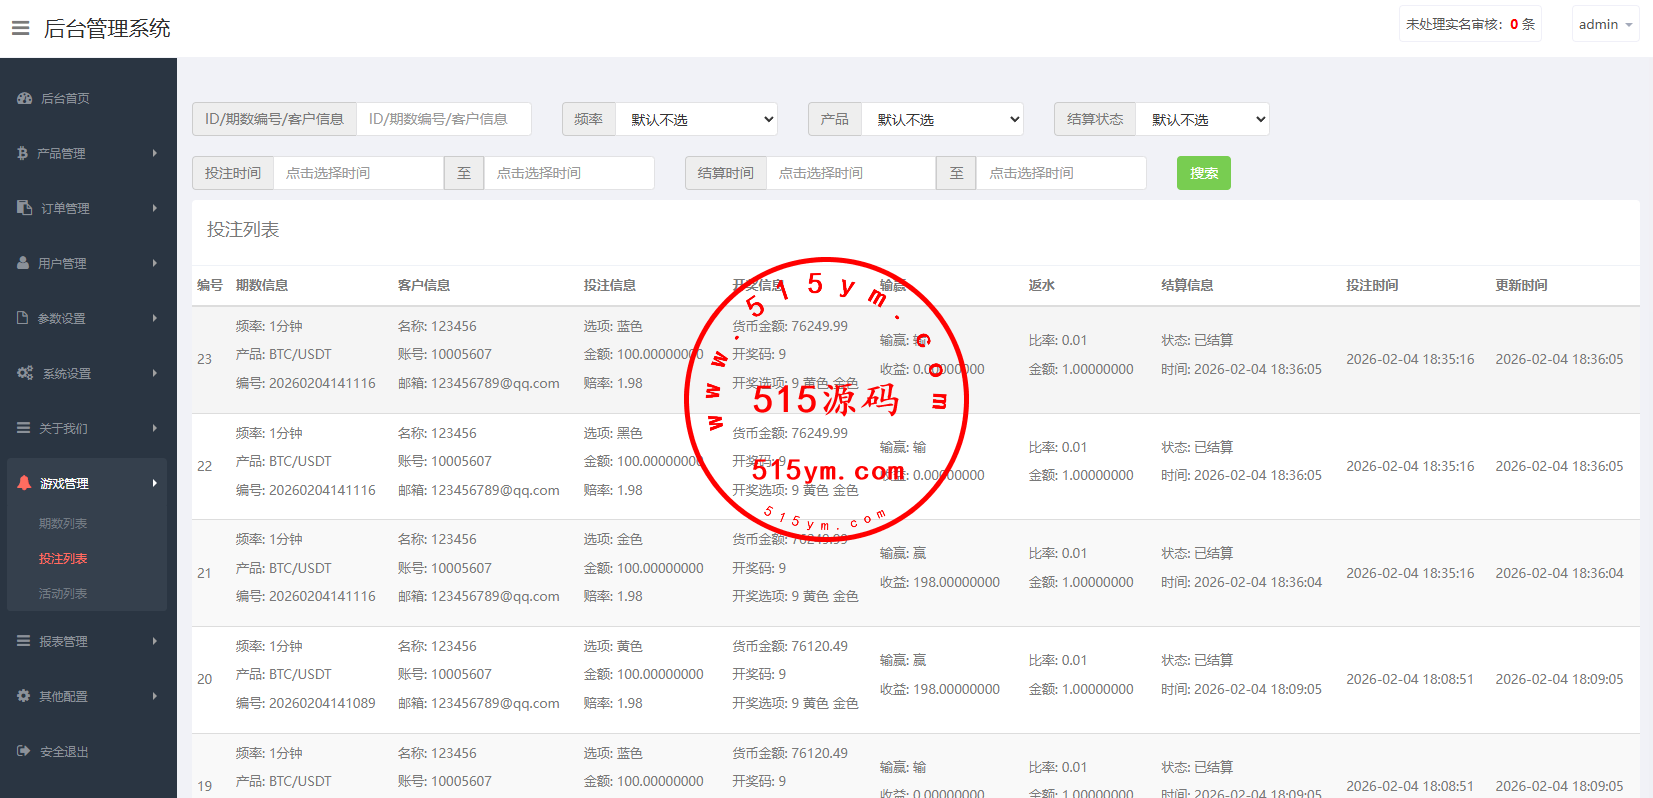Open the admin user dropdown
The image size is (1653, 798).
click(1605, 24)
